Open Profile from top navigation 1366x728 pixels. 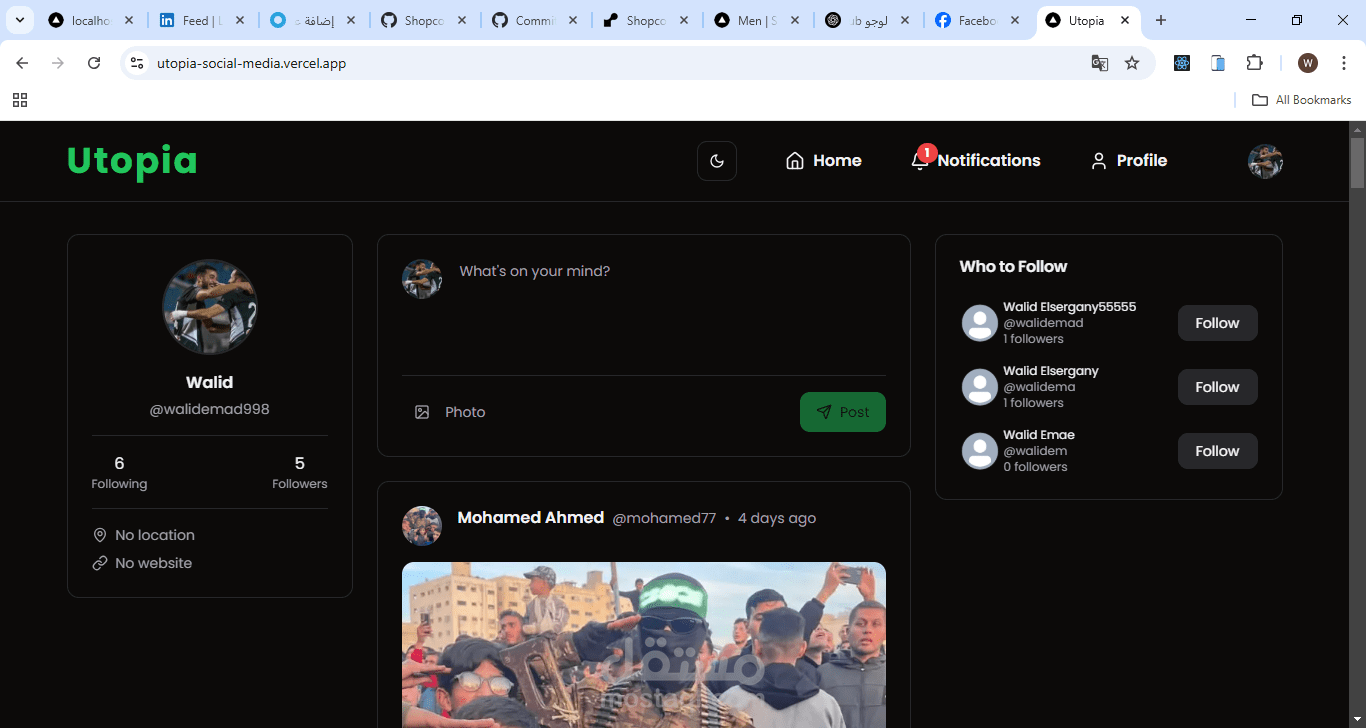[1128, 161]
